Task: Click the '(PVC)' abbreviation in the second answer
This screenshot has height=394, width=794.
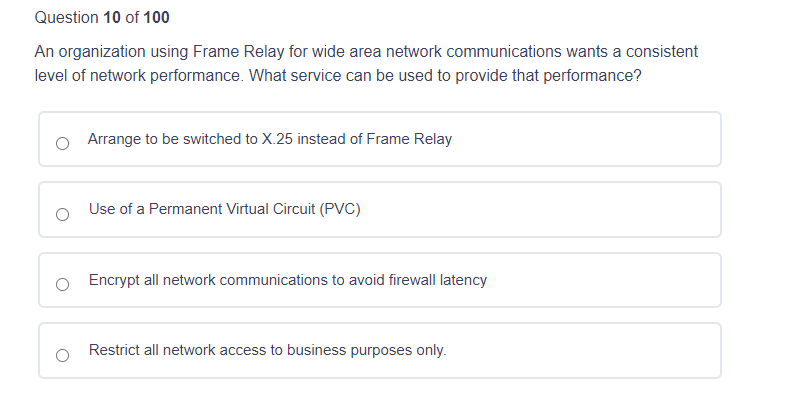Action: [x=340, y=209]
